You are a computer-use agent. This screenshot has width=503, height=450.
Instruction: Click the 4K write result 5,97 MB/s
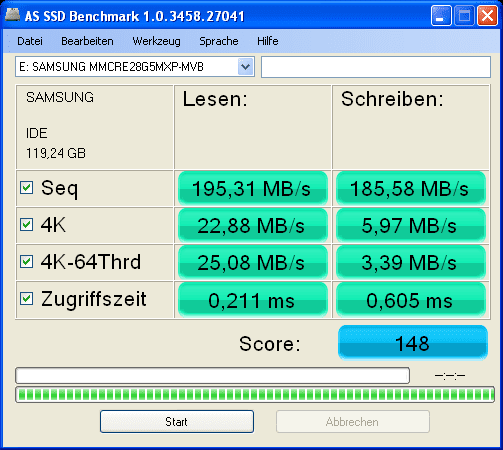tap(411, 225)
